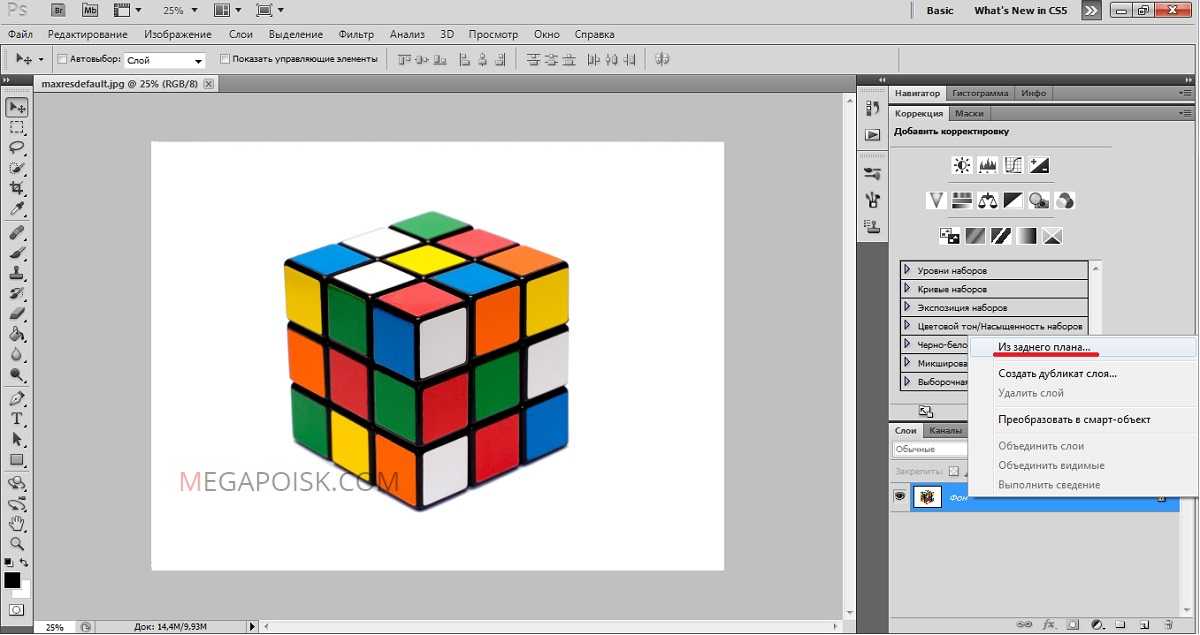Image resolution: width=1200 pixels, height=635 pixels.
Task: Select the Lasso tool
Action: (16, 148)
